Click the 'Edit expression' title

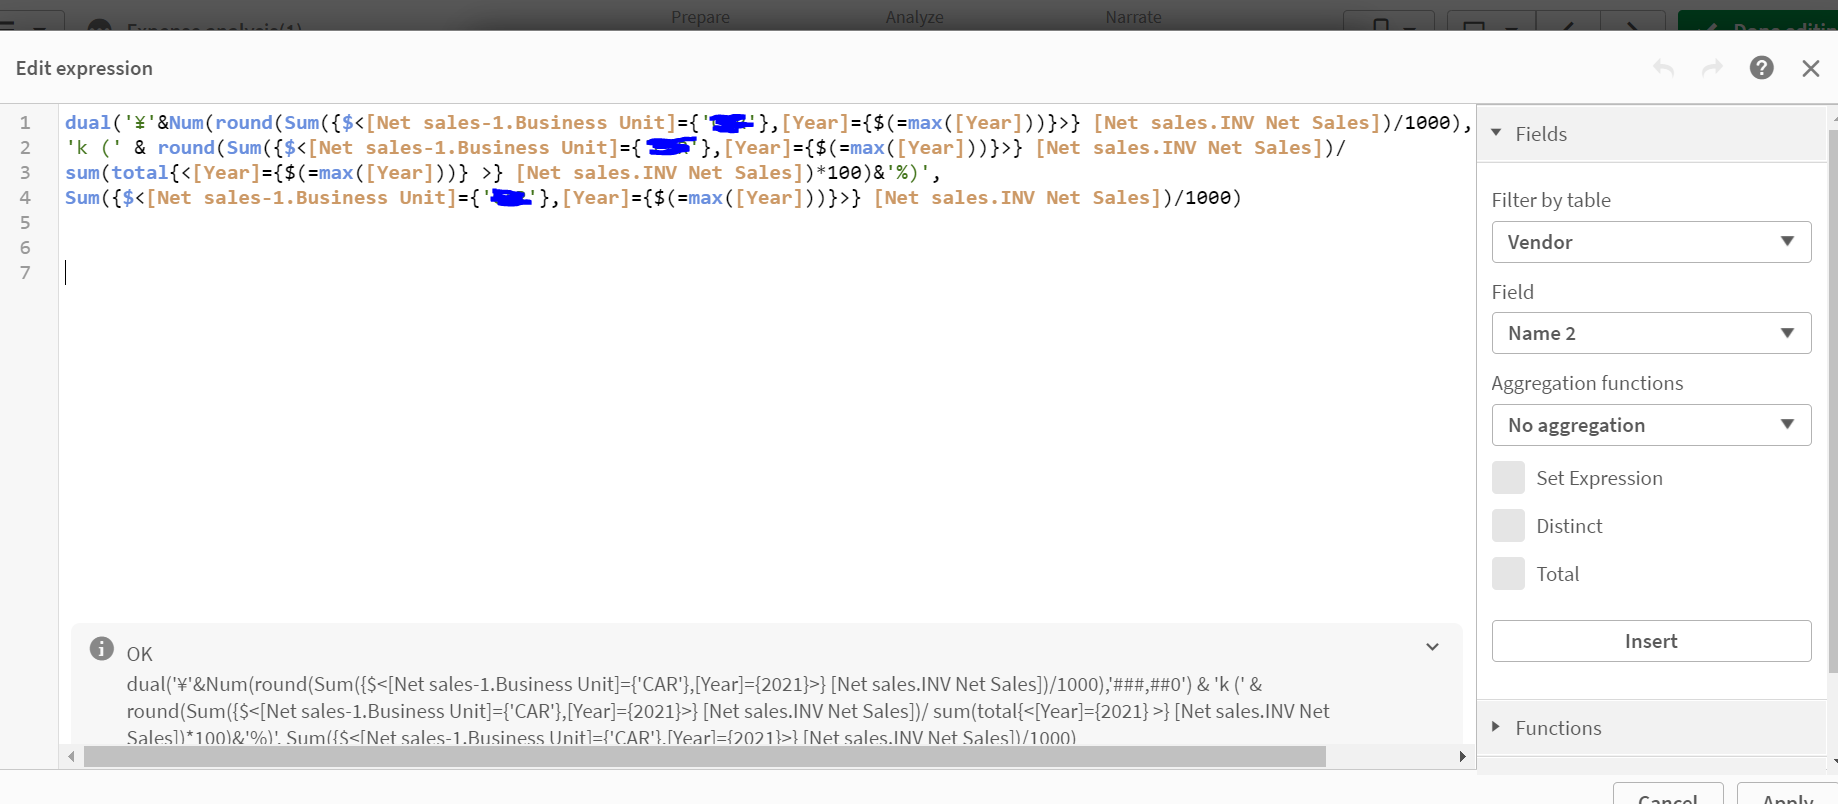click(84, 68)
